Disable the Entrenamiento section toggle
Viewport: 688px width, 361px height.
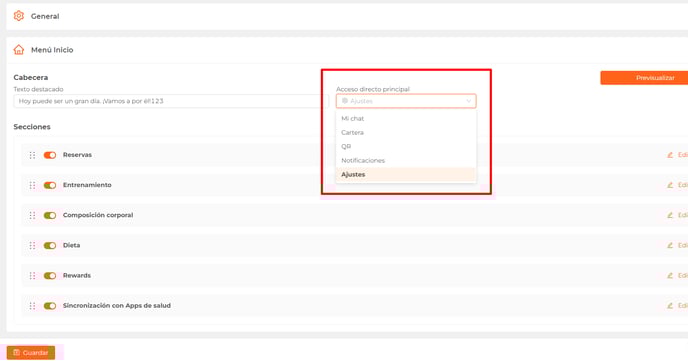click(50, 185)
